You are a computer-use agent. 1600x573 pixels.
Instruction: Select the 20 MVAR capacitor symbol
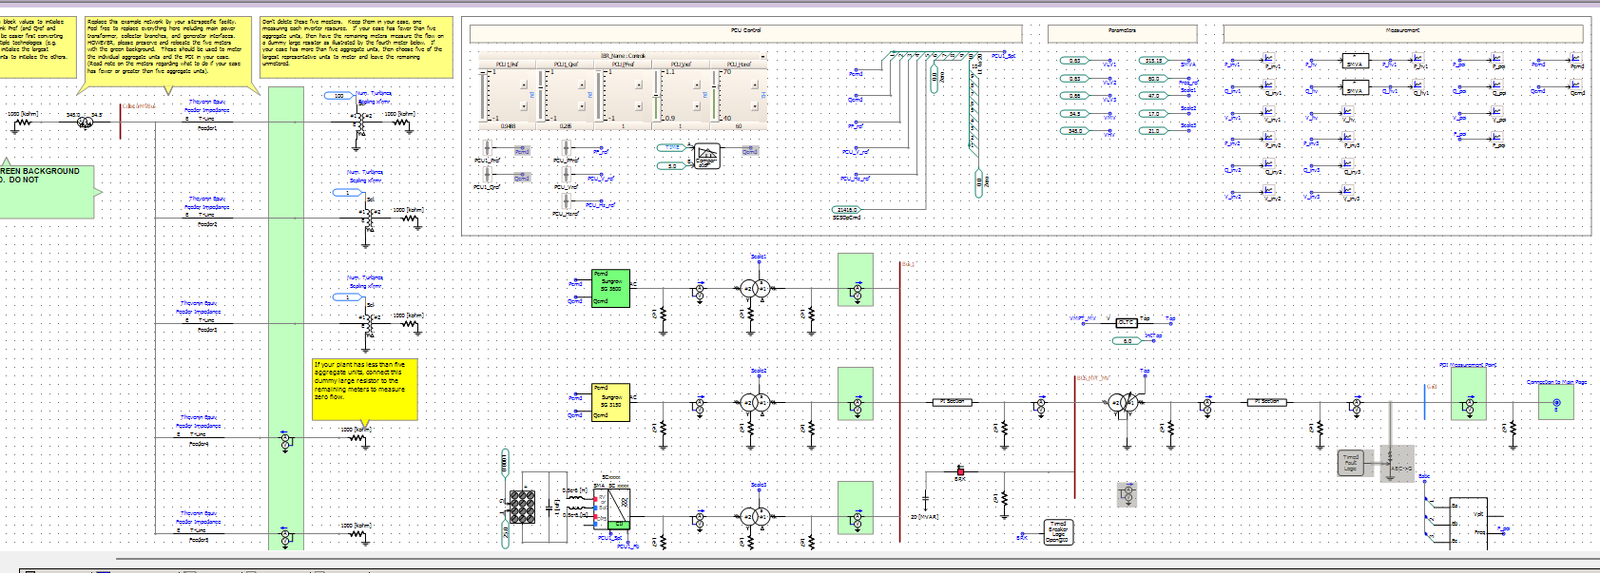click(925, 497)
